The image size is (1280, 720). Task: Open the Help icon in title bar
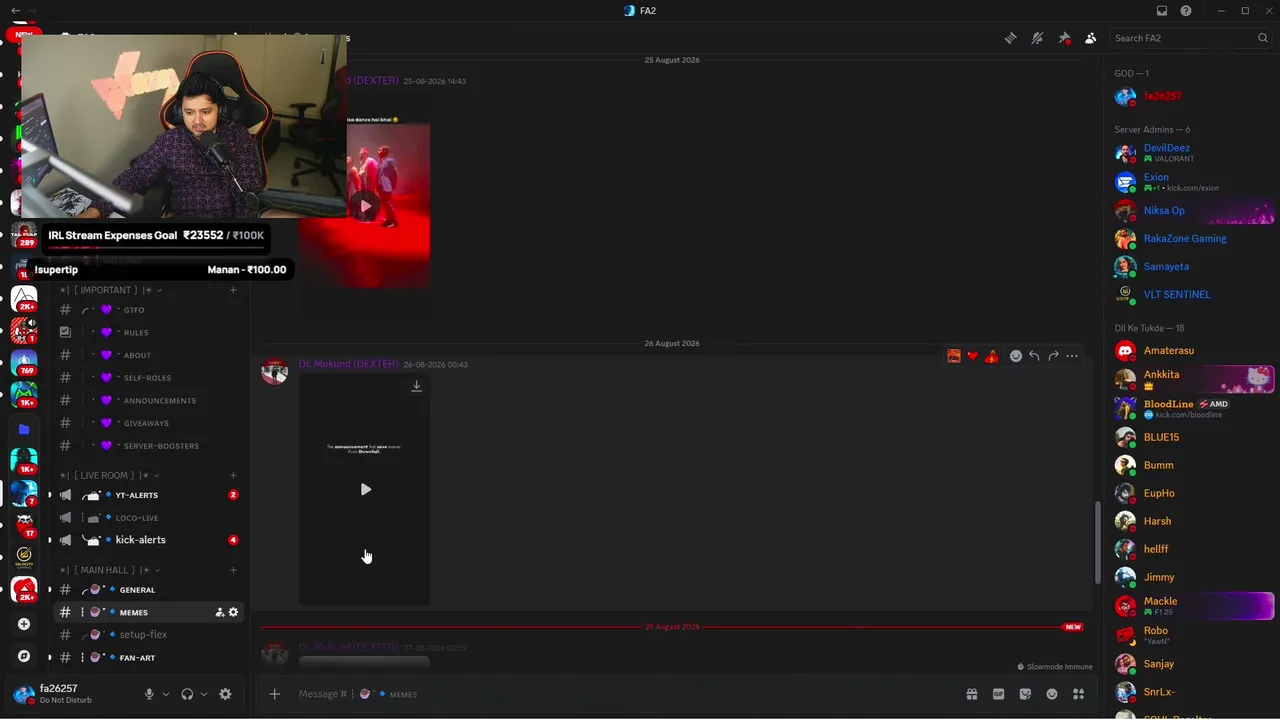coord(1186,11)
